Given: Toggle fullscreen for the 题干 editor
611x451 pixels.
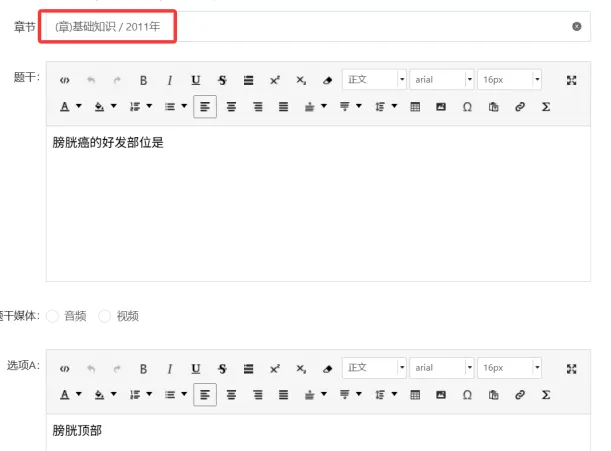Looking at the screenshot, I should pyautogui.click(x=571, y=80).
